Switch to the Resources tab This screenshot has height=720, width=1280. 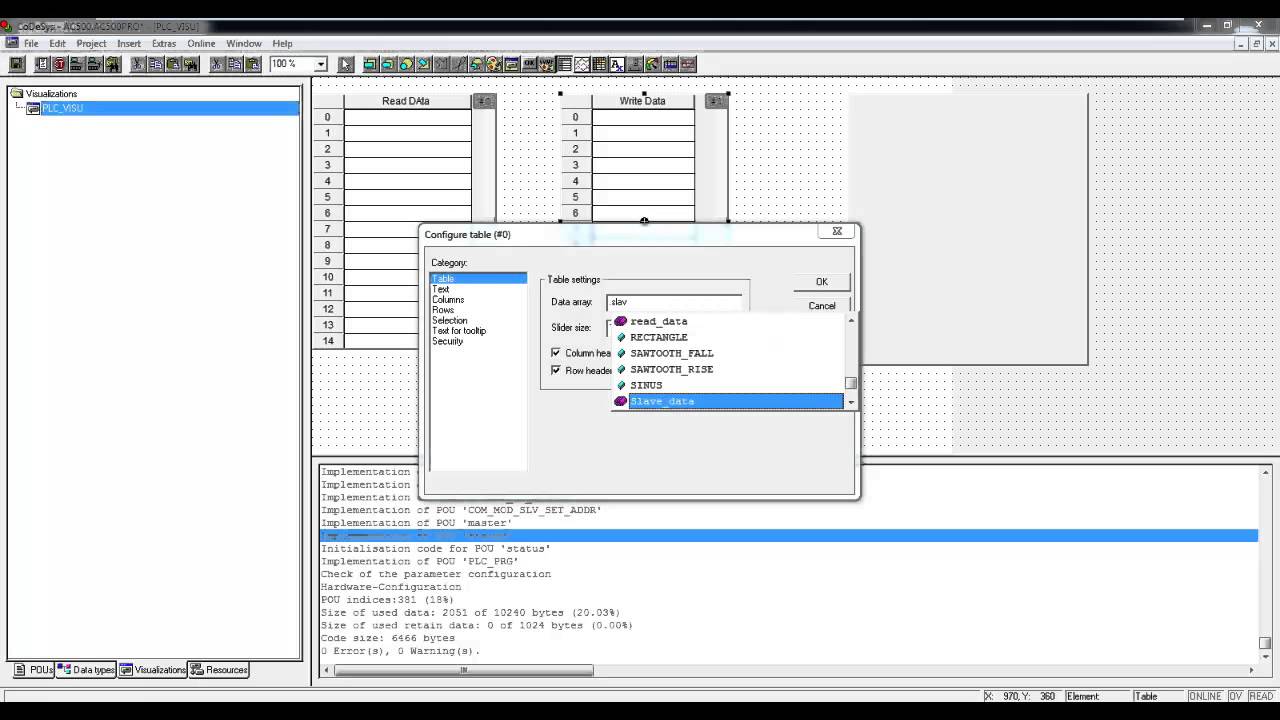pyautogui.click(x=219, y=670)
